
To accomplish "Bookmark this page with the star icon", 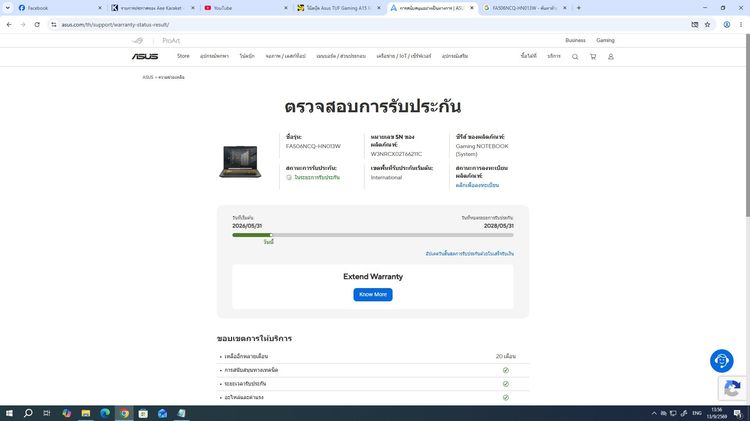I will click(x=707, y=24).
